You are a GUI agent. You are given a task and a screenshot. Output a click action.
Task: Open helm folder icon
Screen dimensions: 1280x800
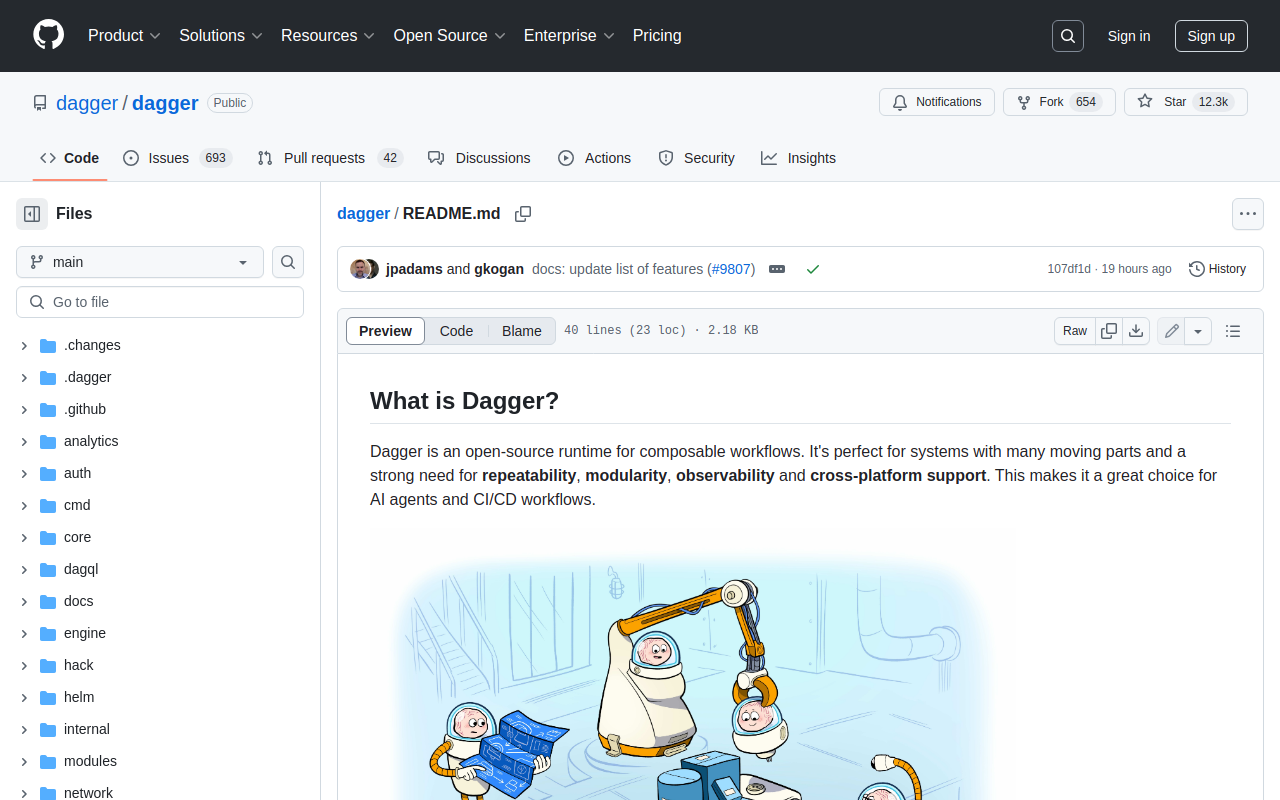[x=48, y=698]
